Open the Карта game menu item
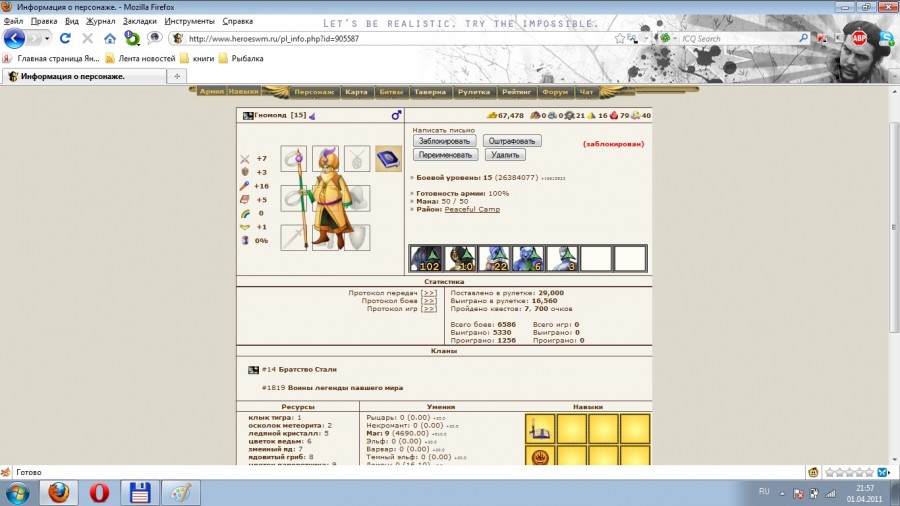The height and width of the screenshot is (506, 900). [356, 92]
